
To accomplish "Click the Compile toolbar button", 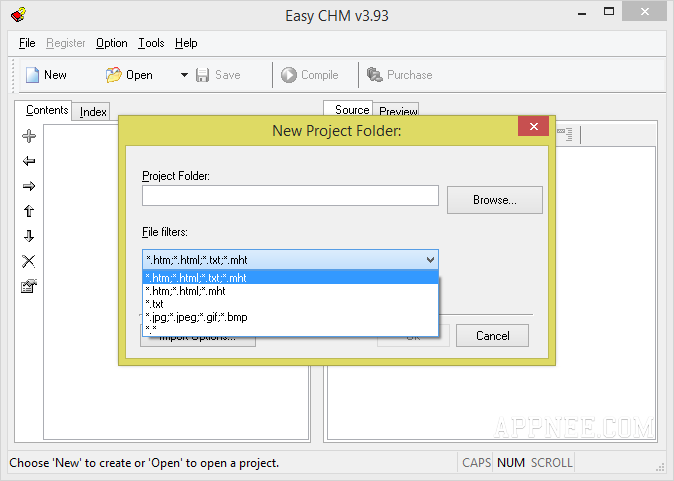I will tap(309, 75).
